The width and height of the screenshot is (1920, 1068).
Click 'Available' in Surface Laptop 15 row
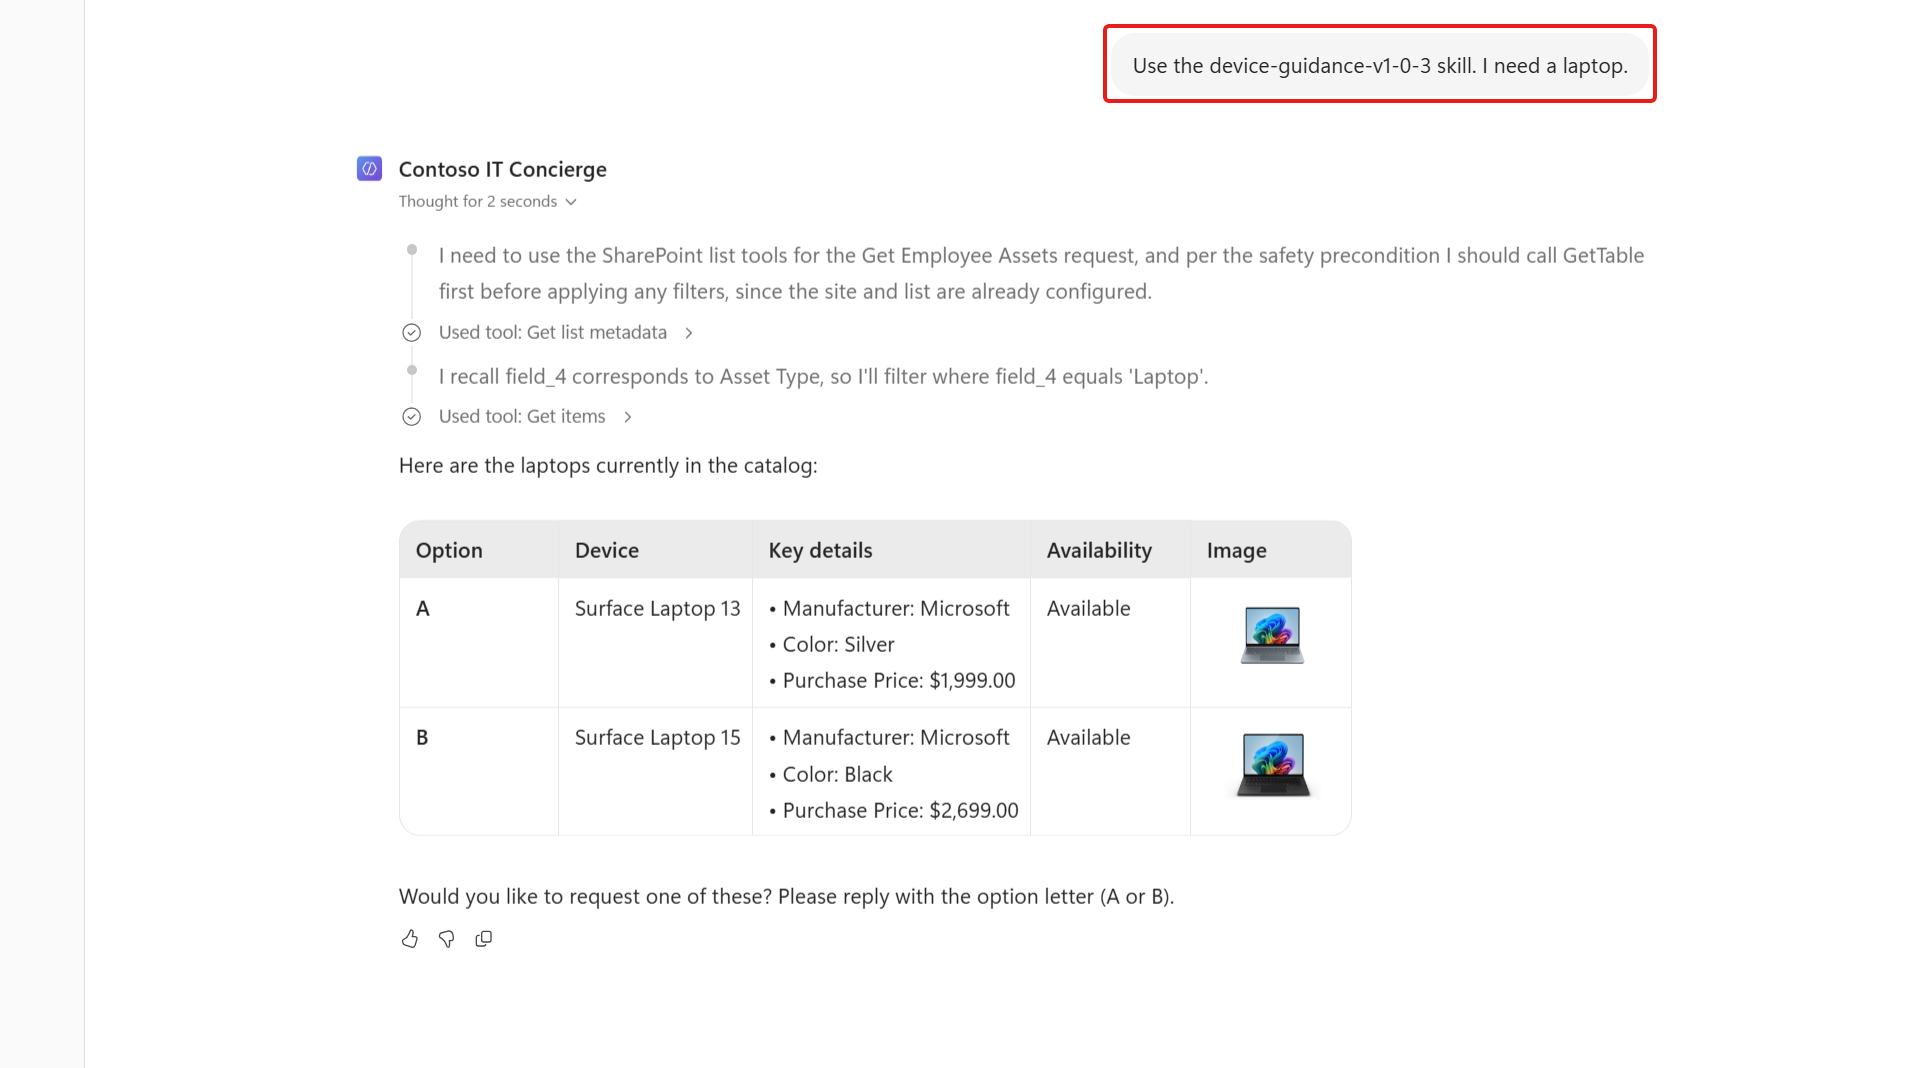1089,738
